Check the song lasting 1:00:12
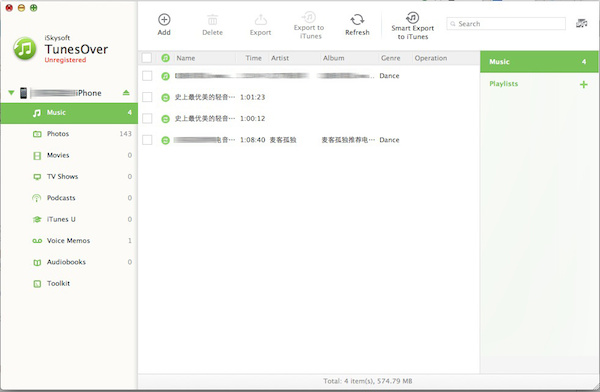Viewport: 600px width, 392px height. (x=147, y=119)
